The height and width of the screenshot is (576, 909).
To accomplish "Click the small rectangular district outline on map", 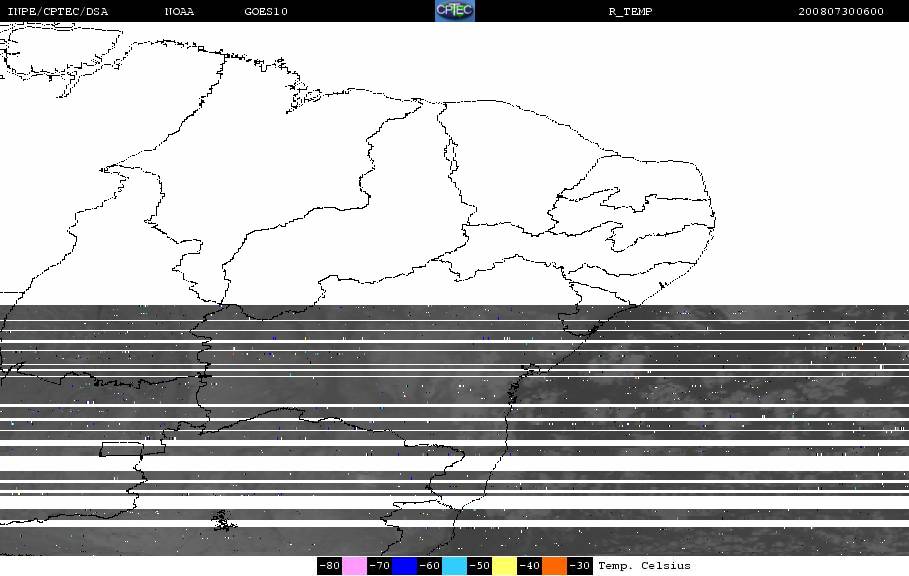I will coord(132,449).
